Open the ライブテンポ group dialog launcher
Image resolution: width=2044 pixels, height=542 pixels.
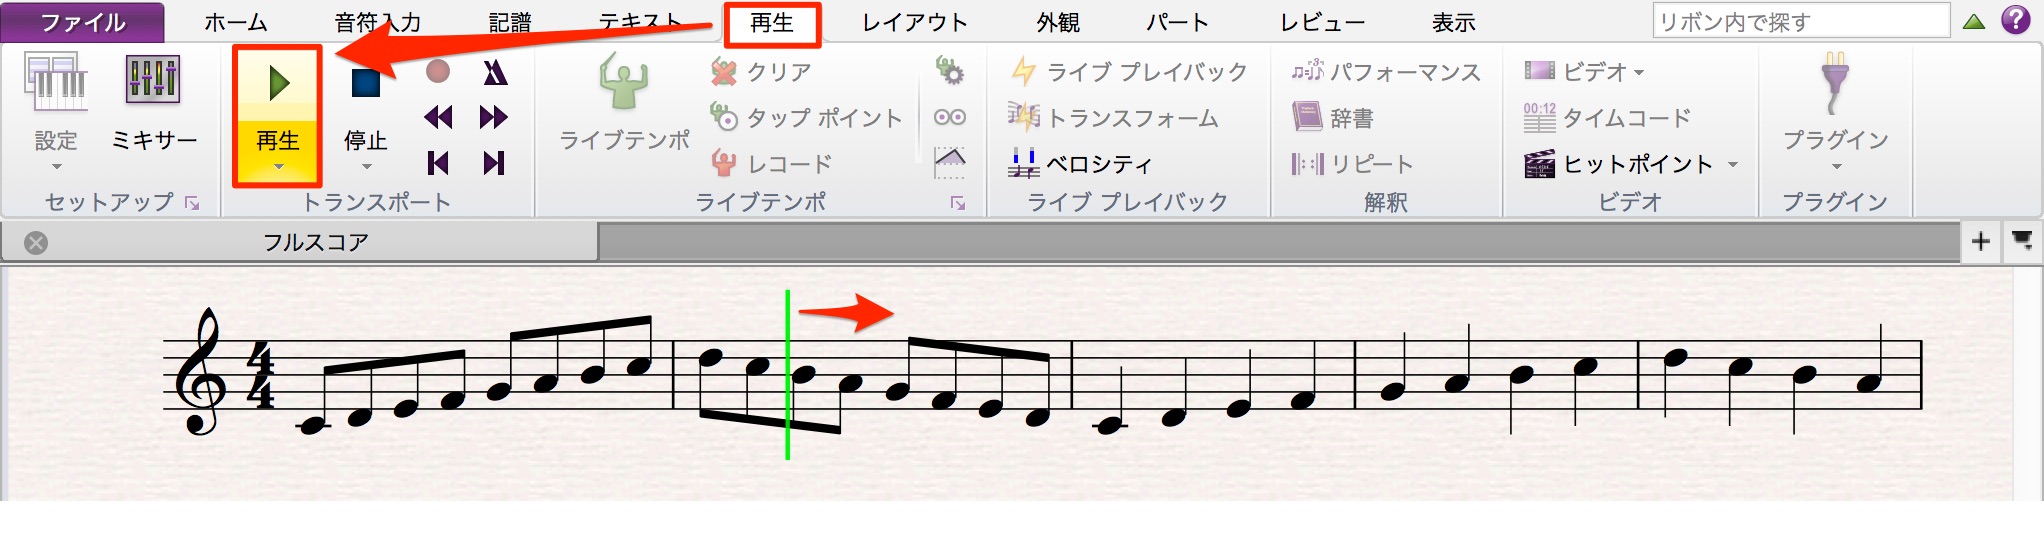[x=958, y=203]
